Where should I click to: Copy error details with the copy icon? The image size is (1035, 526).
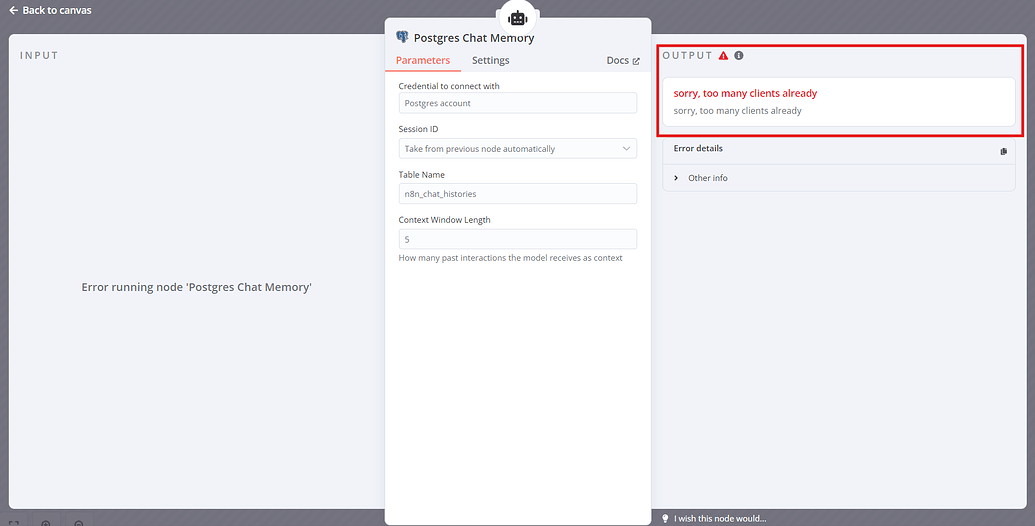1003,151
